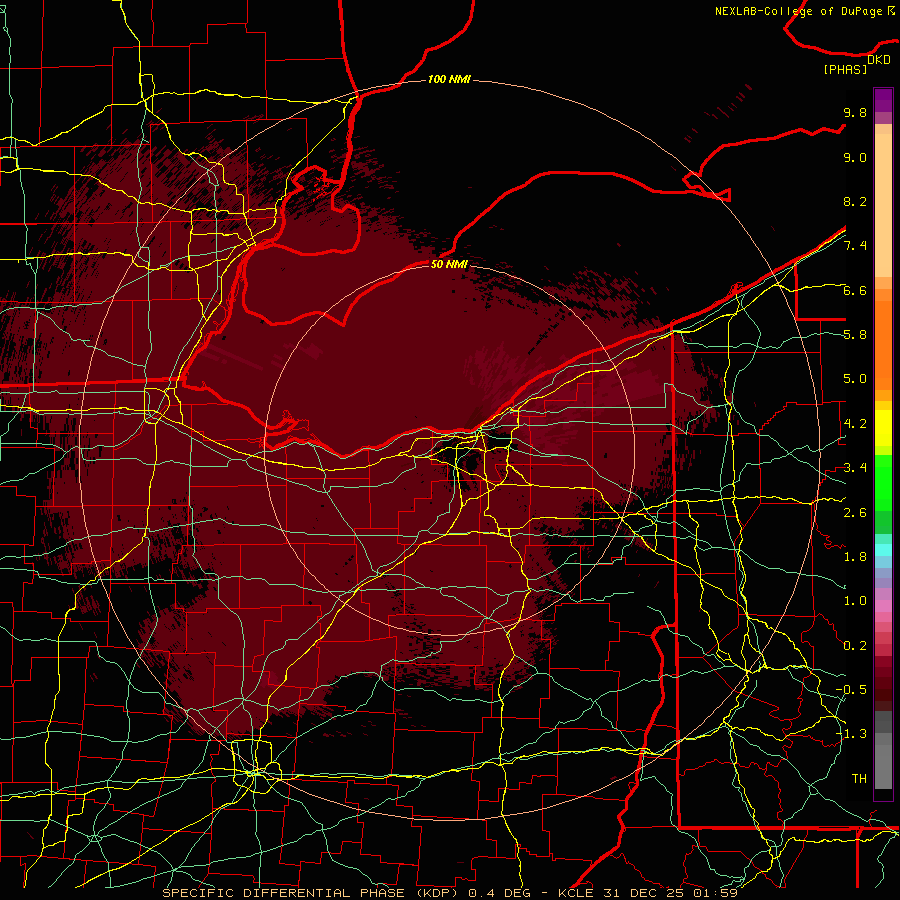Select the 7.4 scale value

pyautogui.click(x=855, y=246)
